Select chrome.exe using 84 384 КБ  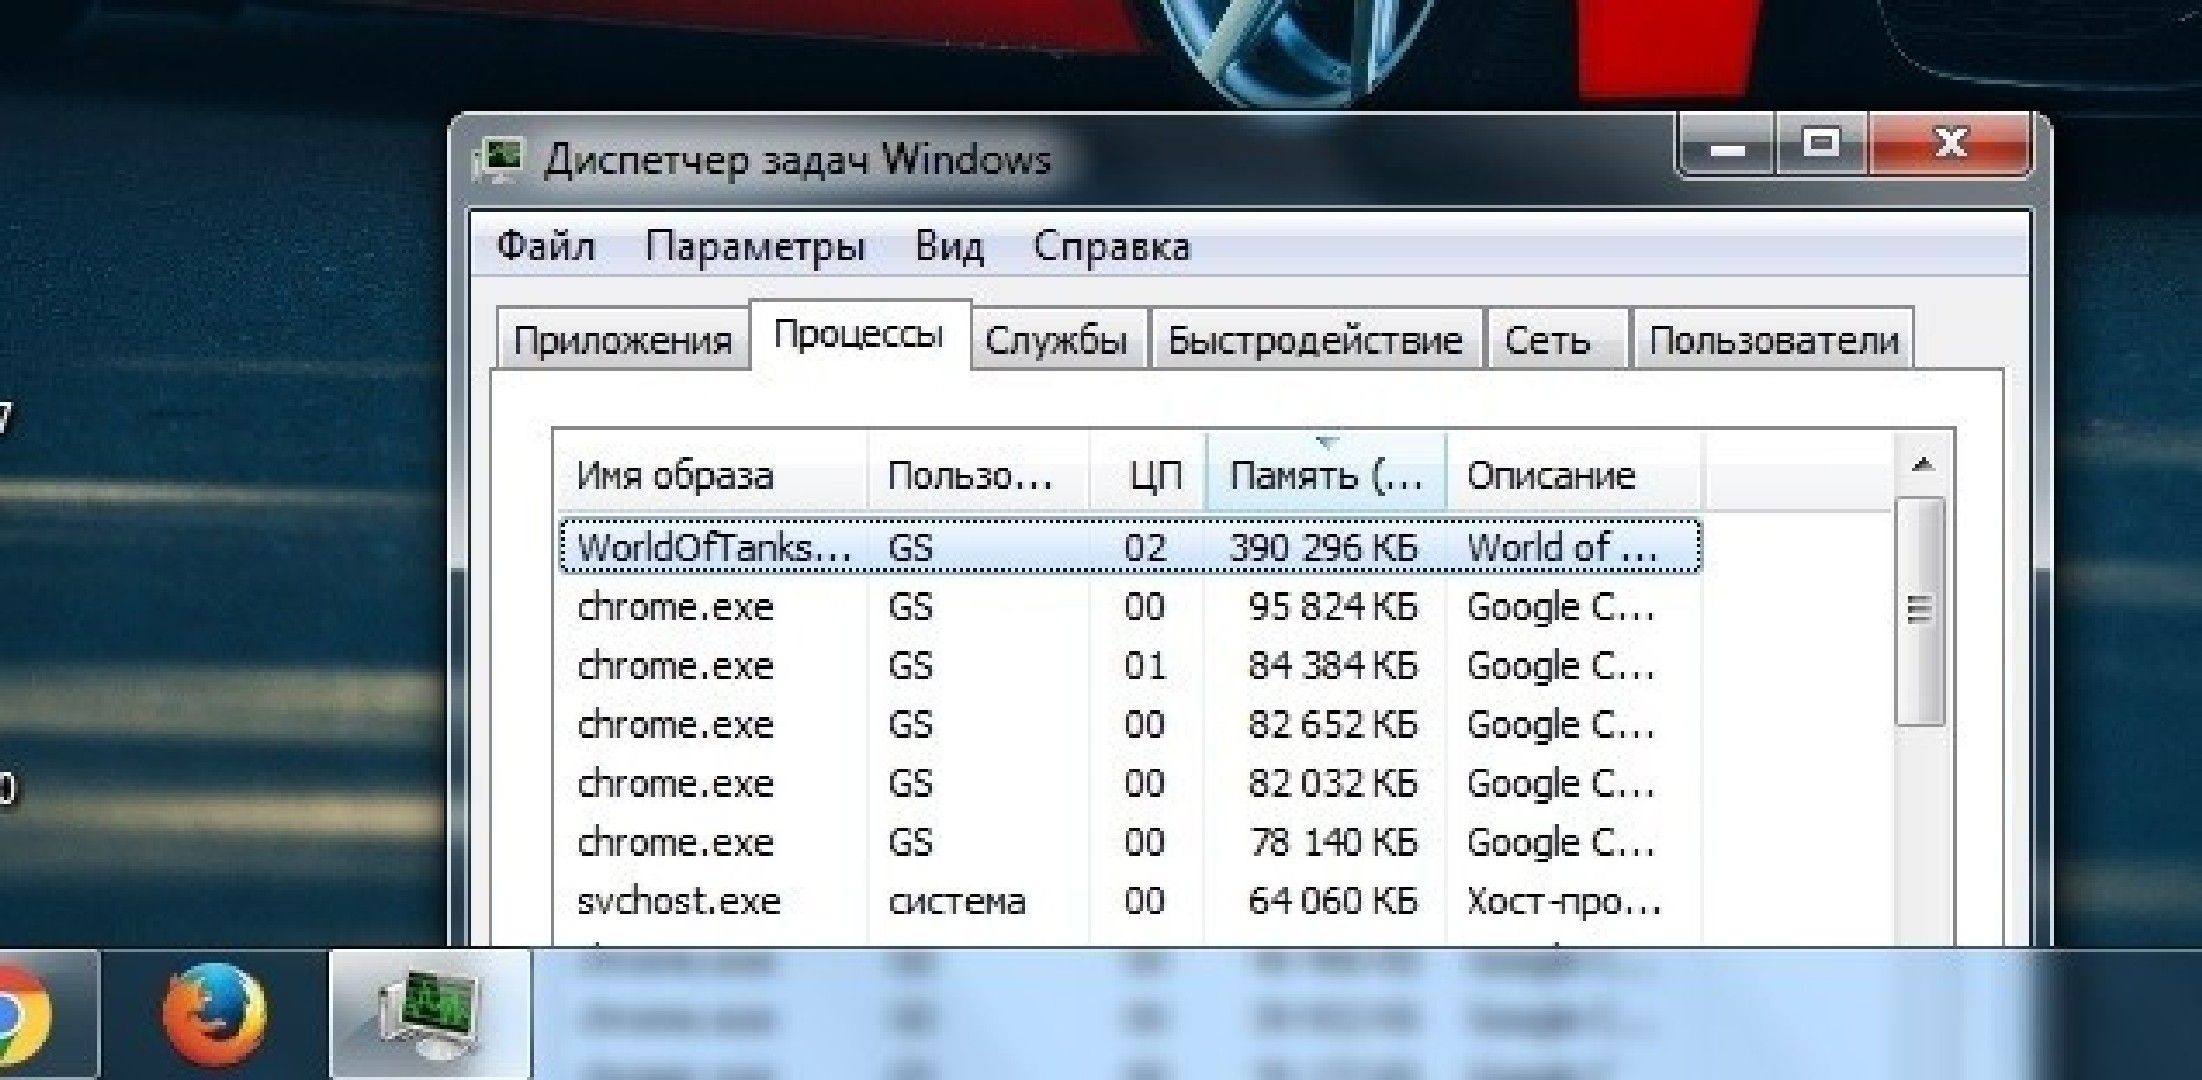[x=1130, y=666]
